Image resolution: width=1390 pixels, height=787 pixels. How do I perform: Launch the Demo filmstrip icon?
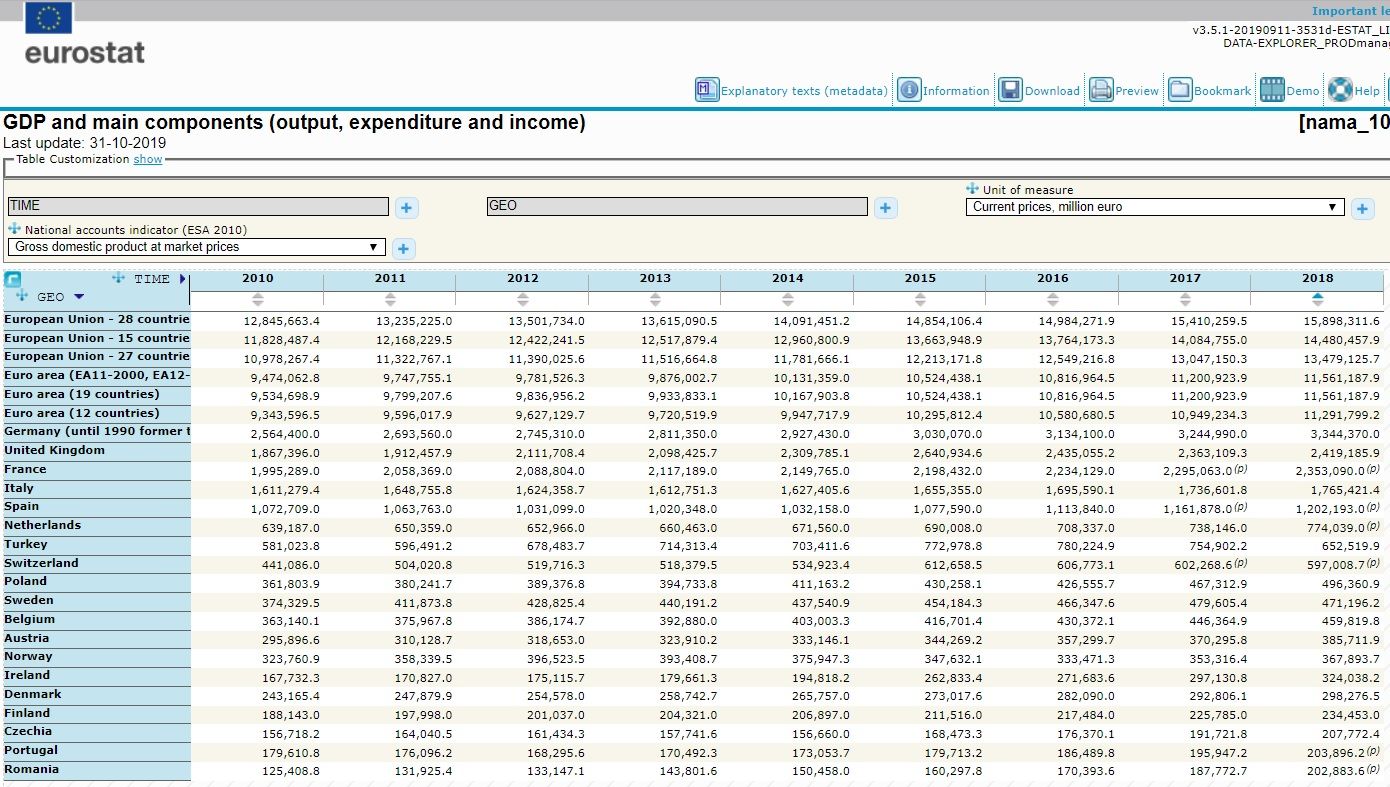coord(1272,90)
